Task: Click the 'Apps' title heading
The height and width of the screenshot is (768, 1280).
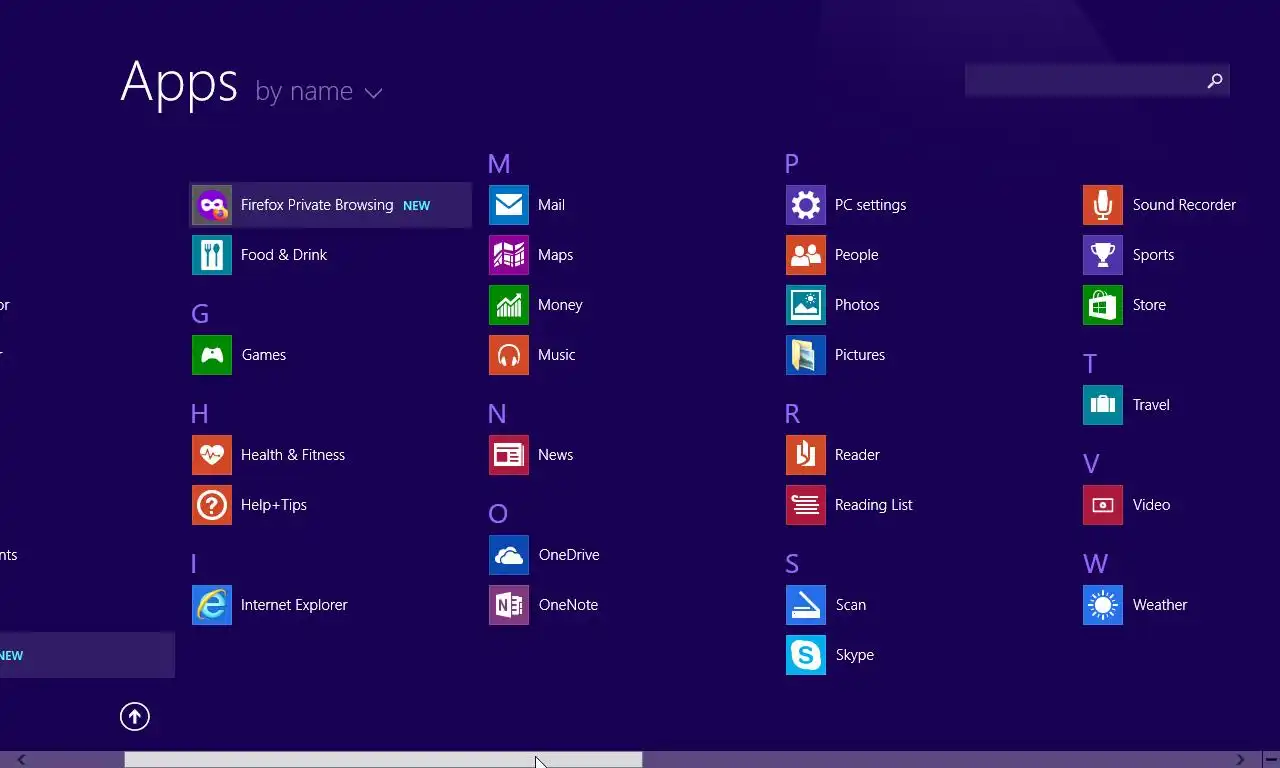Action: pyautogui.click(x=179, y=84)
